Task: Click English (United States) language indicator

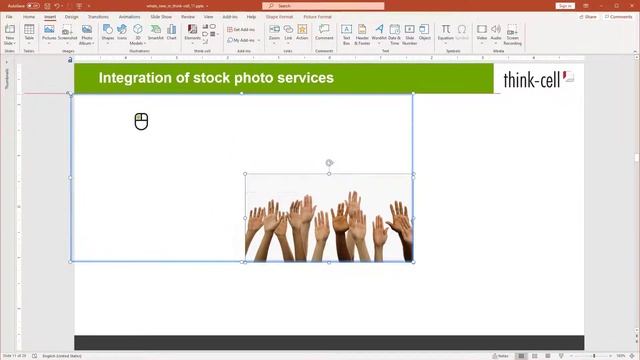Action: click(62, 356)
